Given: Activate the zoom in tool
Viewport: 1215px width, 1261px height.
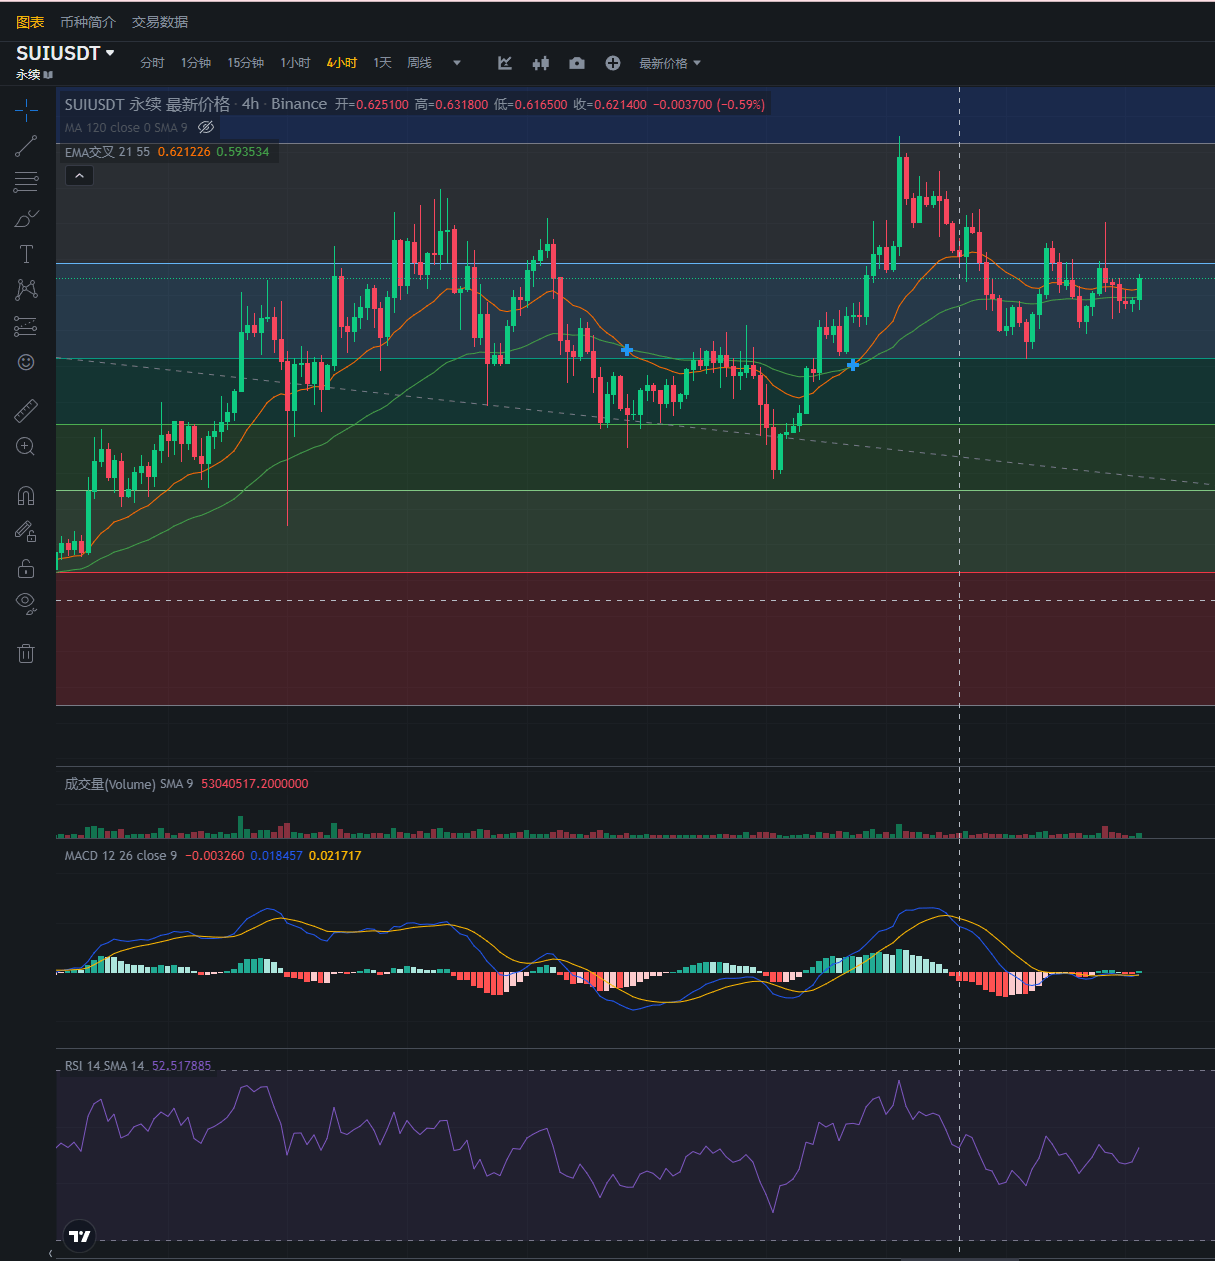Looking at the screenshot, I should pos(26,447).
